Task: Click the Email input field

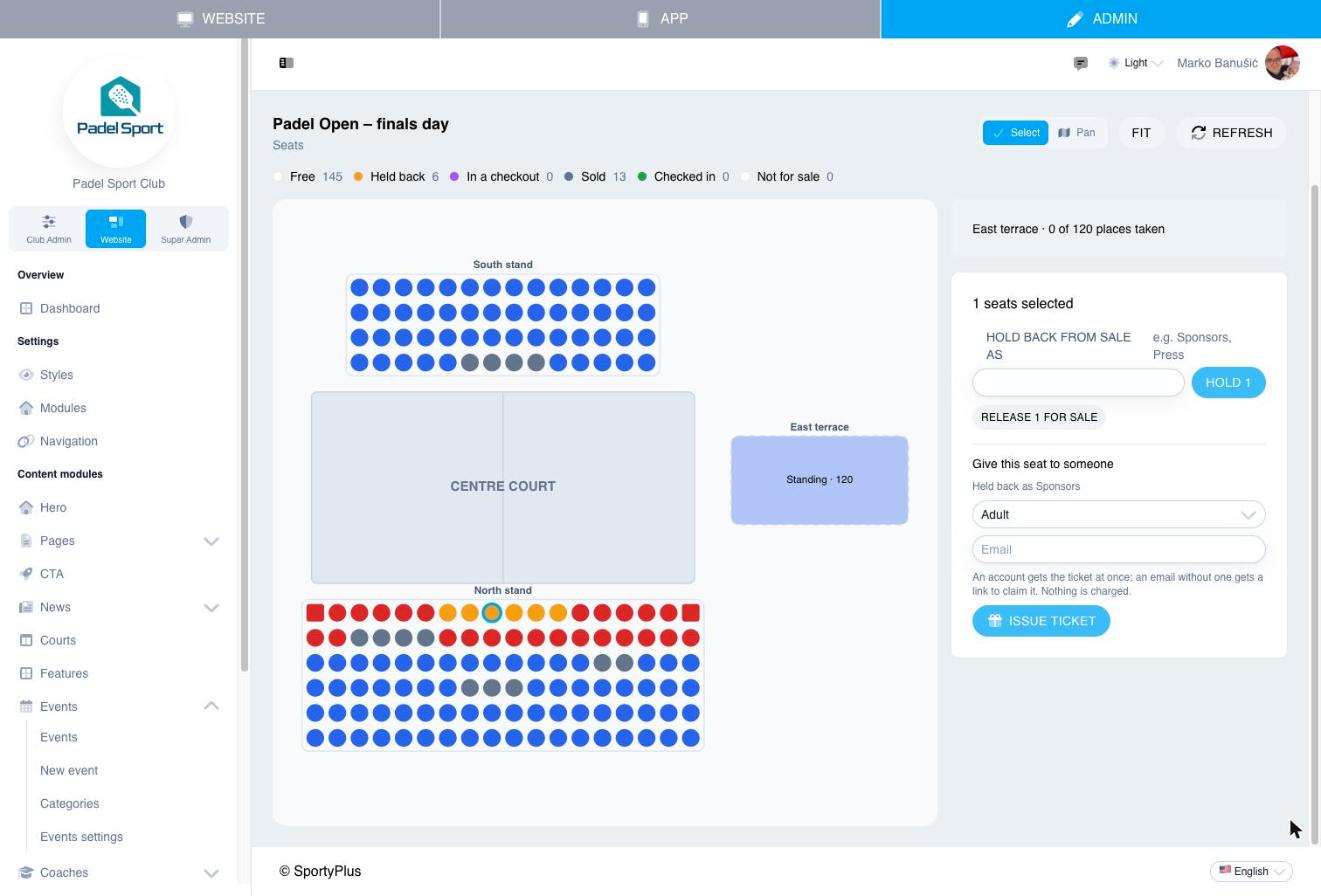Action: [1119, 549]
